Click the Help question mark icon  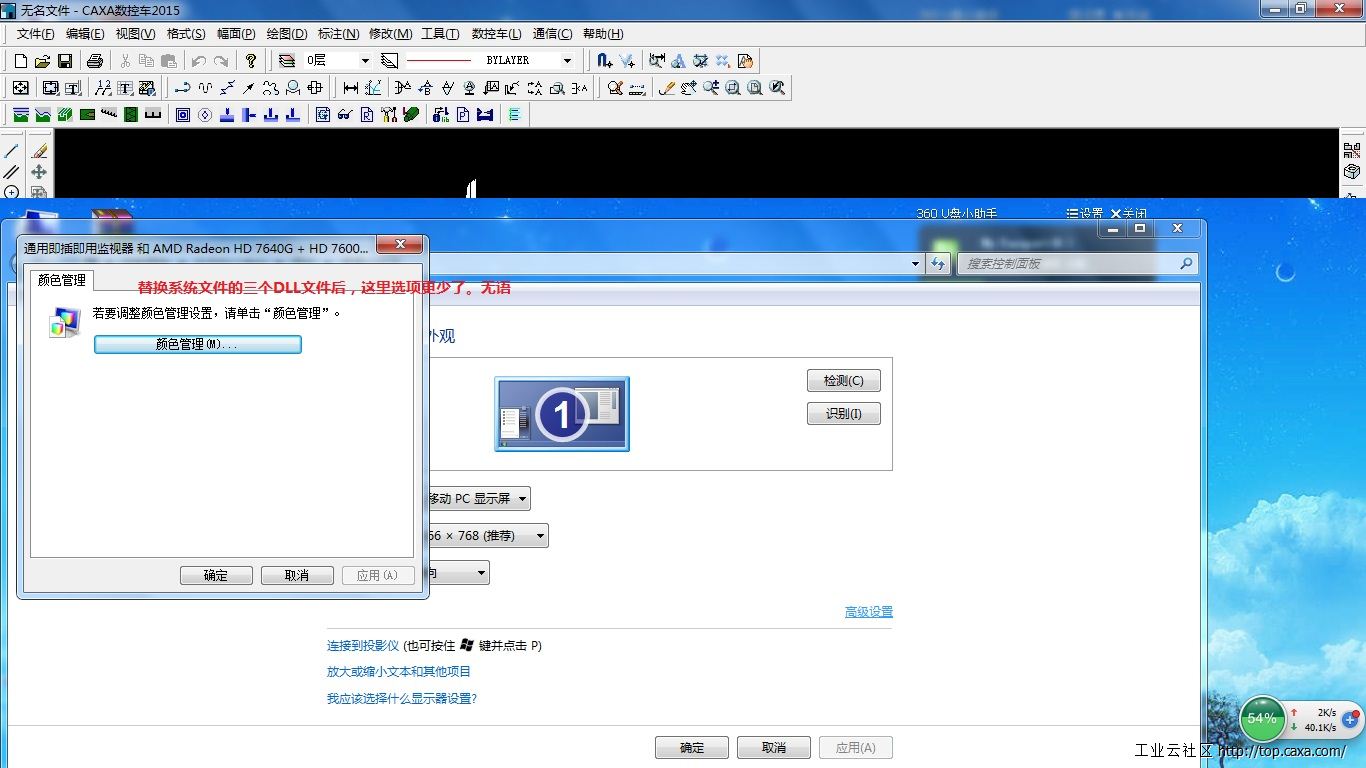(x=251, y=61)
